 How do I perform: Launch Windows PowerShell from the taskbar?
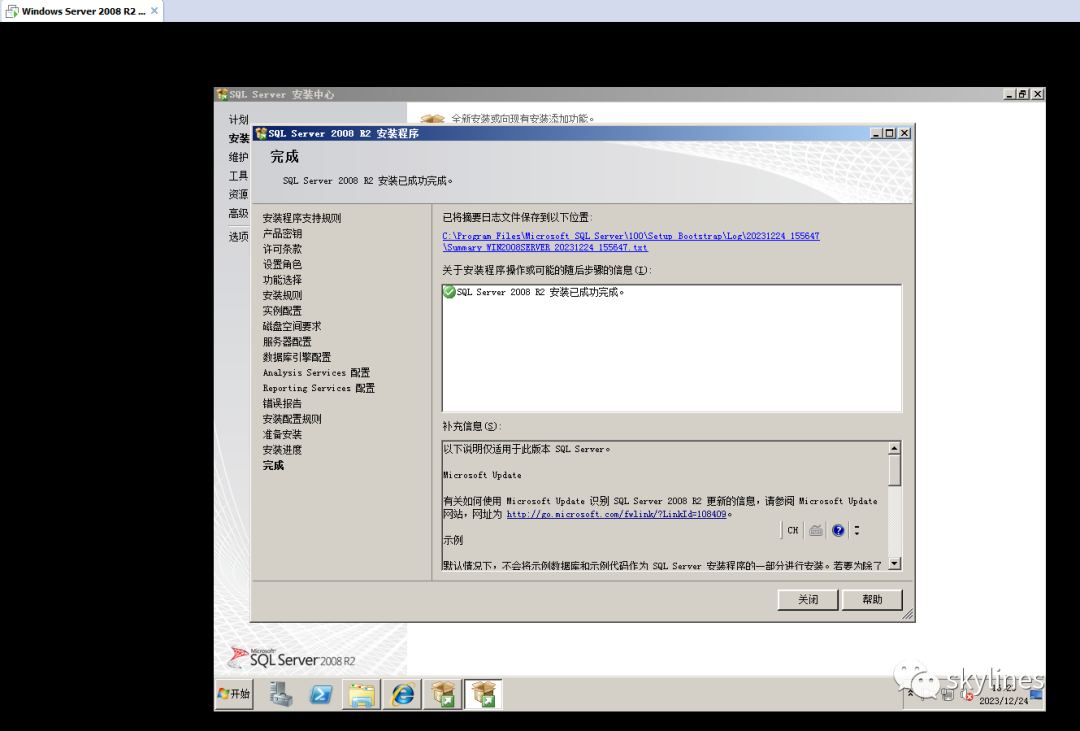click(x=321, y=694)
